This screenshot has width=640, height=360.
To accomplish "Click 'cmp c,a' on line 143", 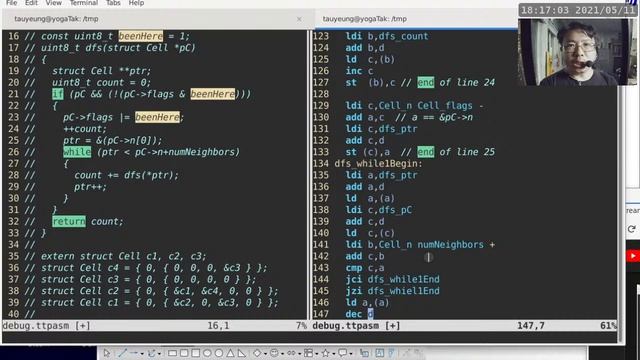I will point(364,268).
